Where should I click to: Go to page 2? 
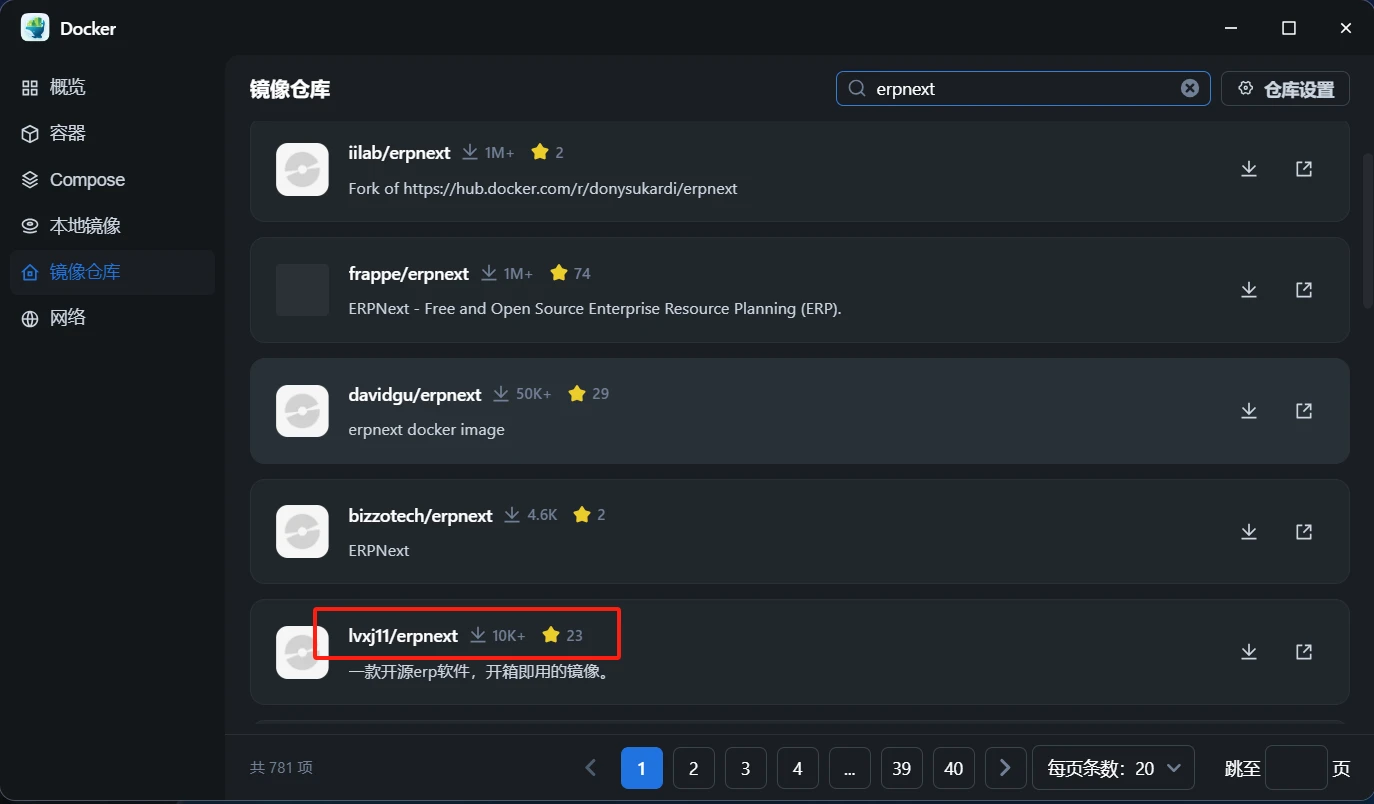point(694,768)
